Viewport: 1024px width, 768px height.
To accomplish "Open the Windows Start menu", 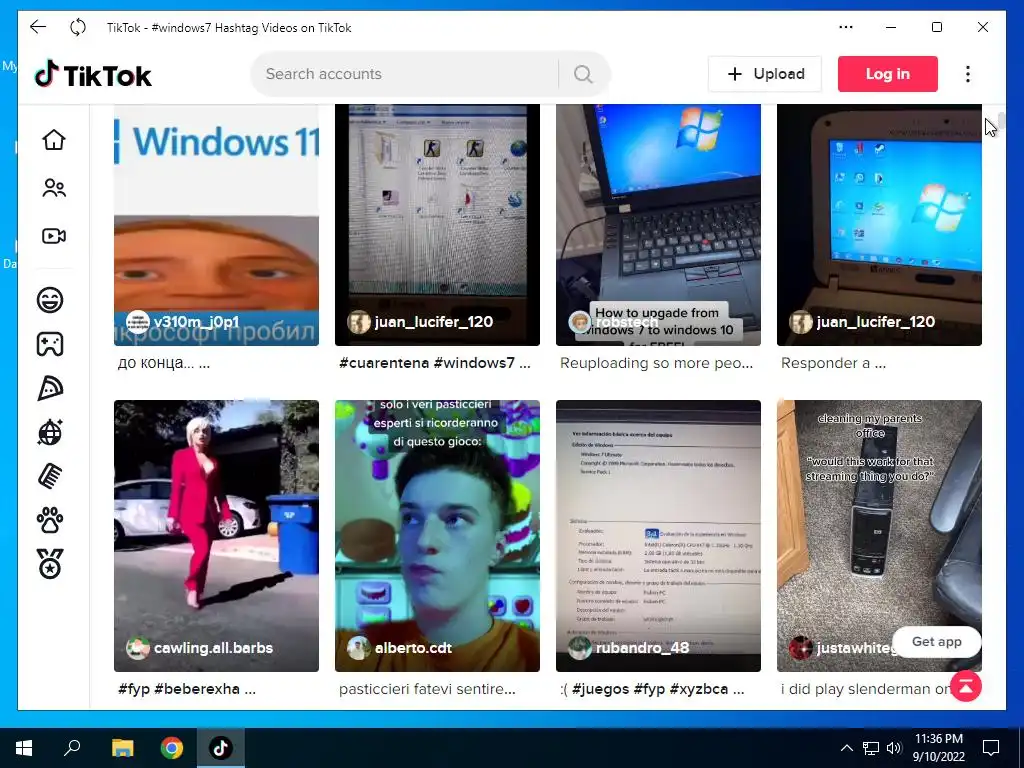I will pyautogui.click(x=24, y=748).
